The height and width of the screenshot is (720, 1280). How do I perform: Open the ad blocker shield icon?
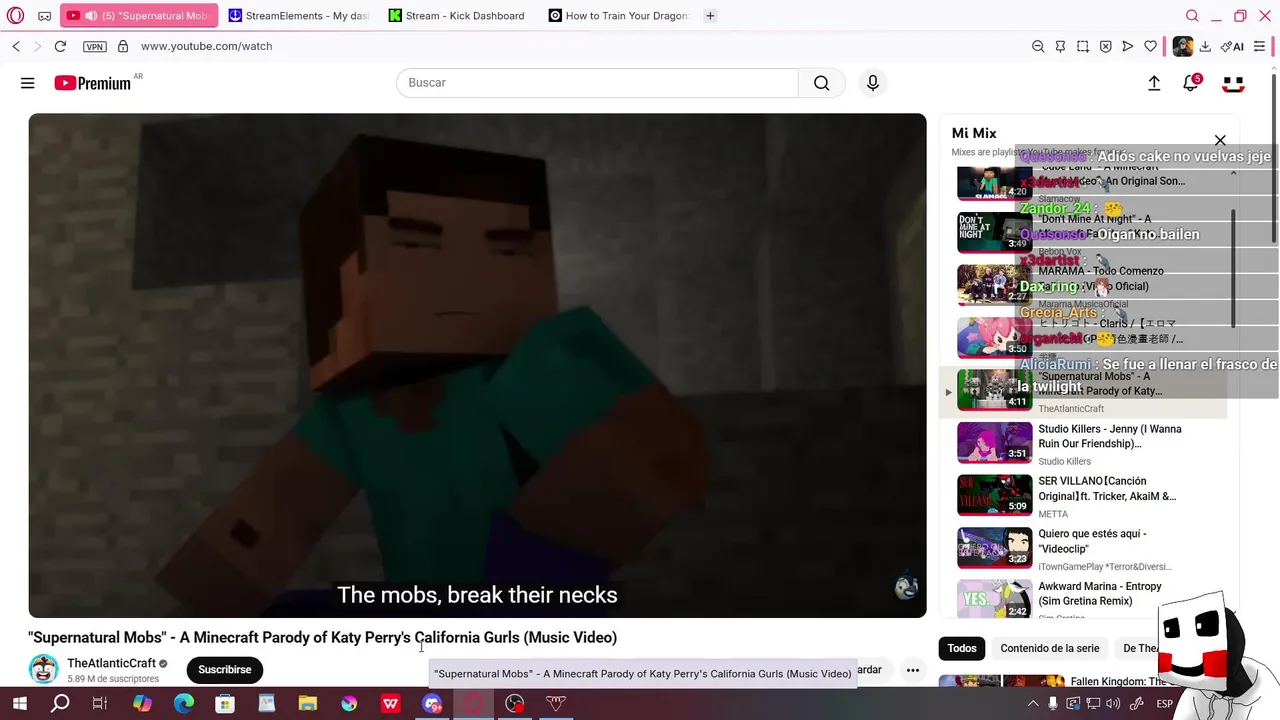tap(1105, 46)
